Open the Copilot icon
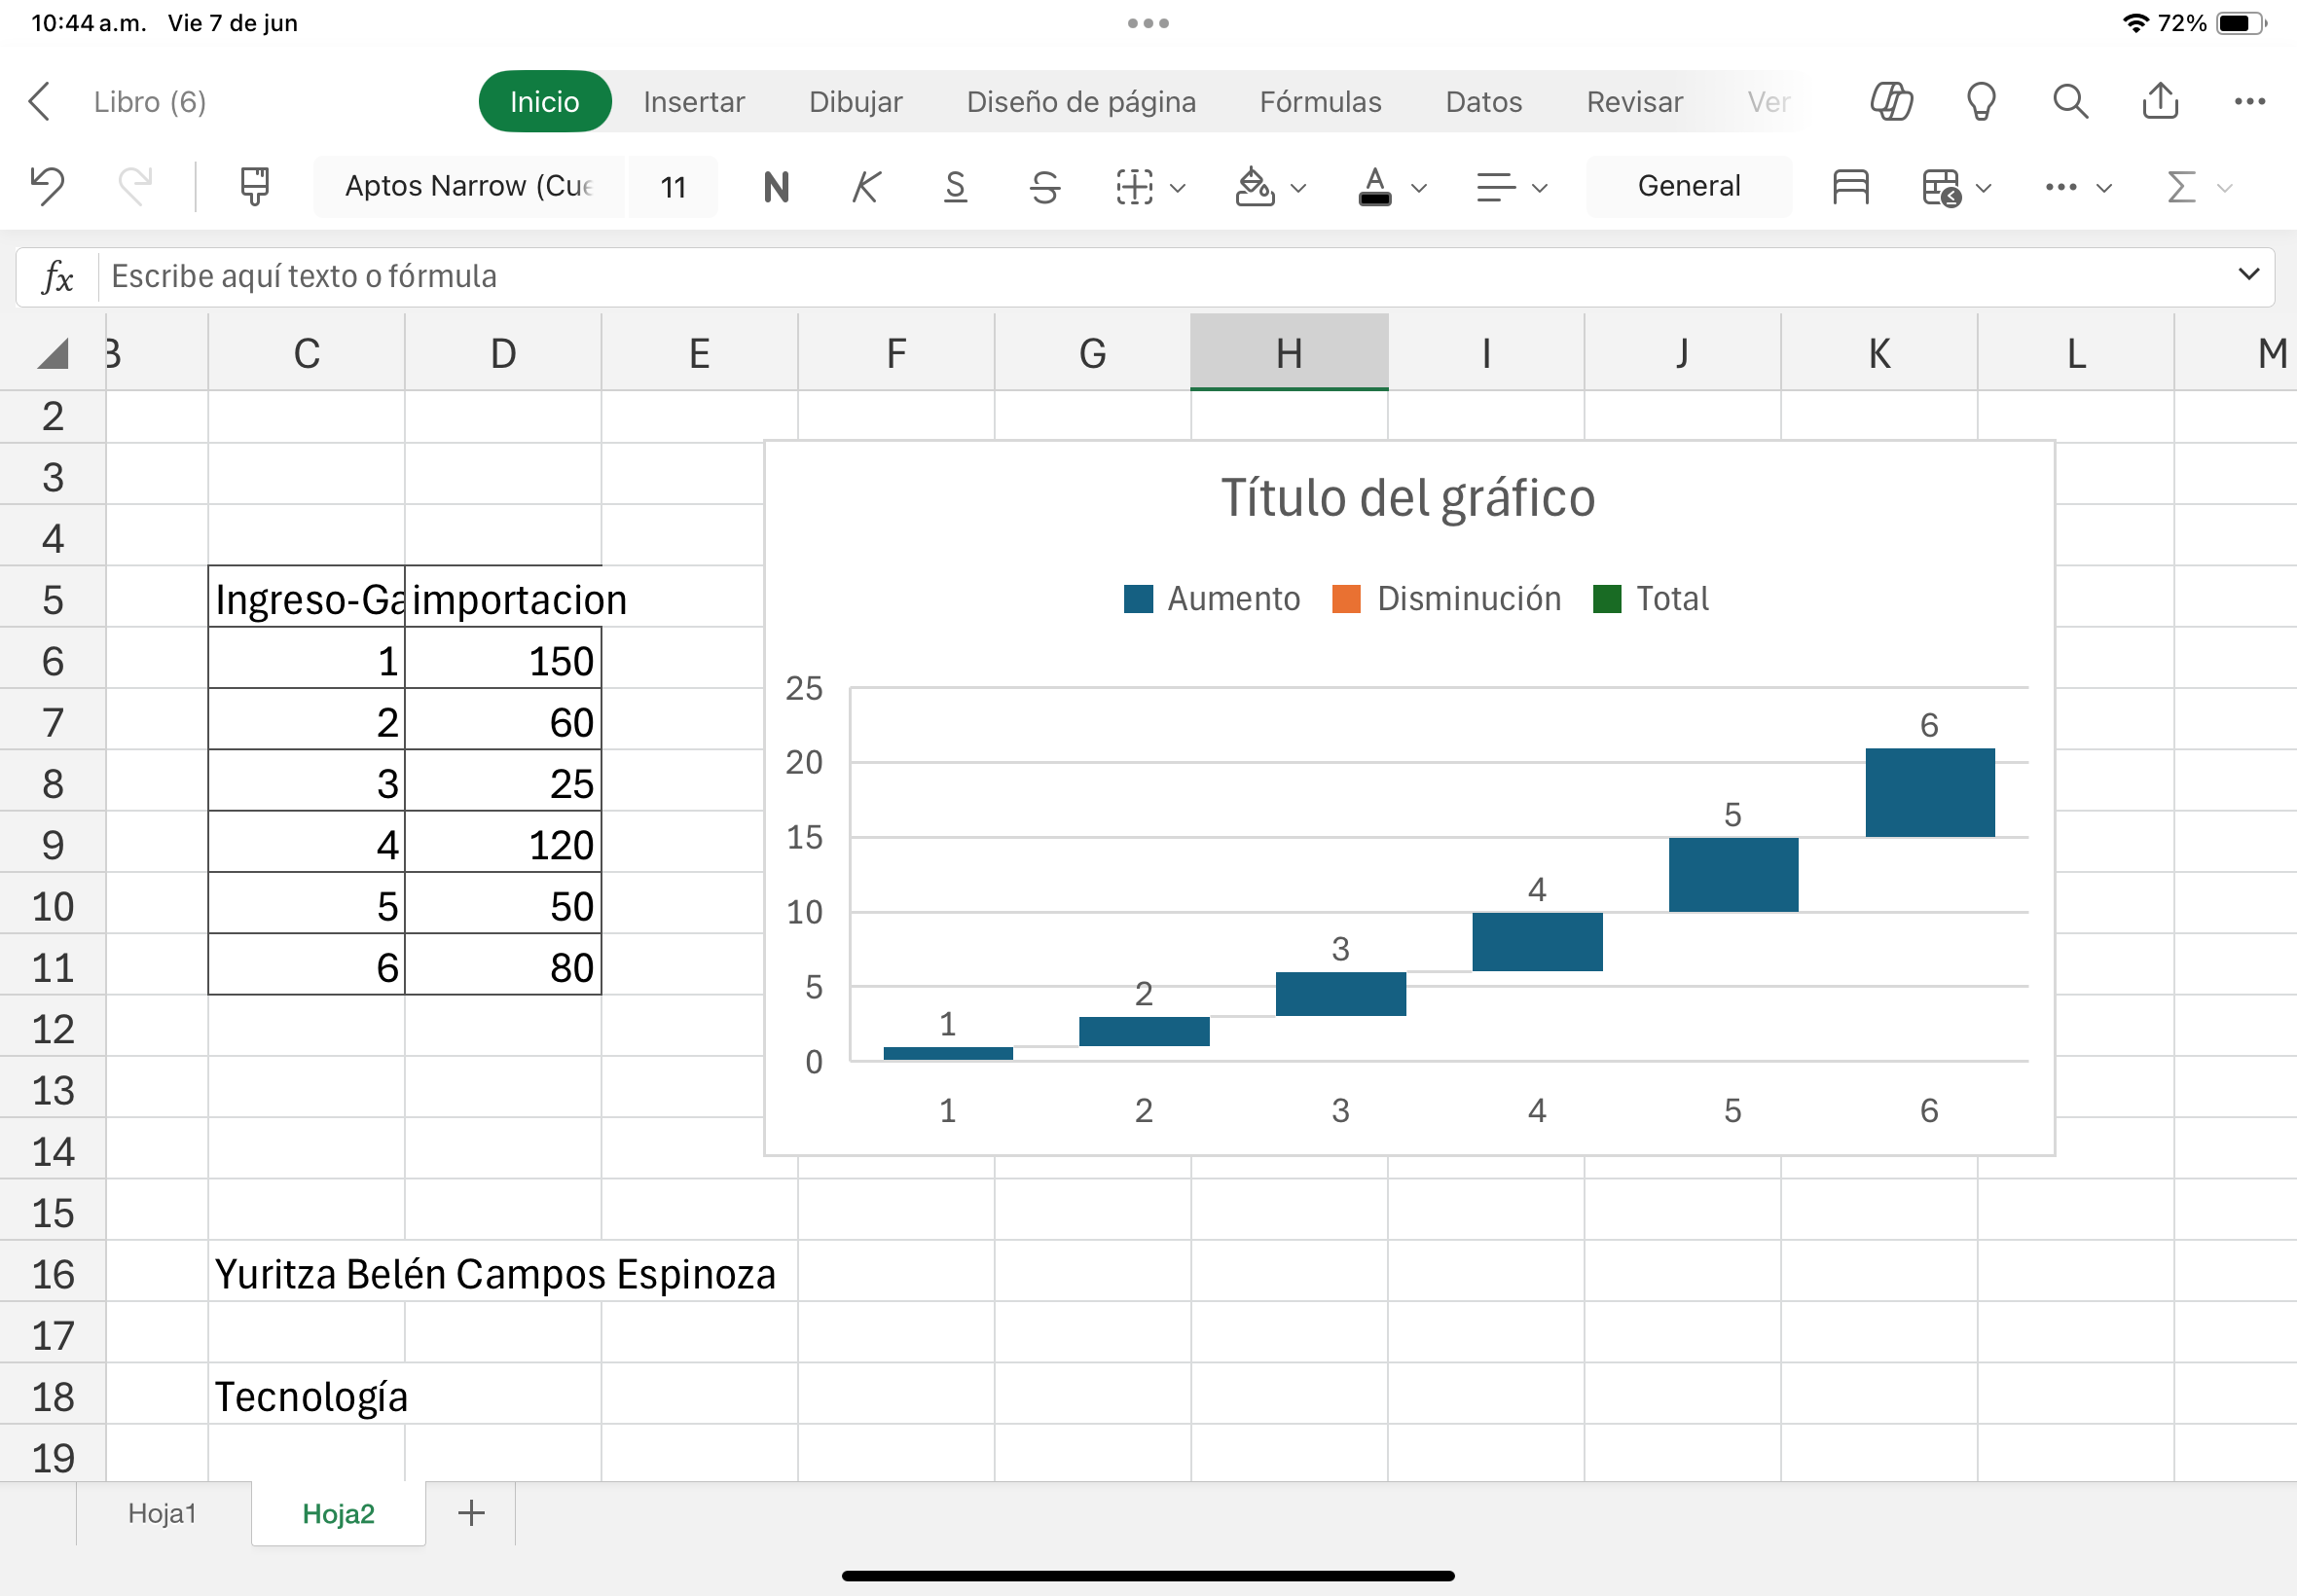 1891,101
